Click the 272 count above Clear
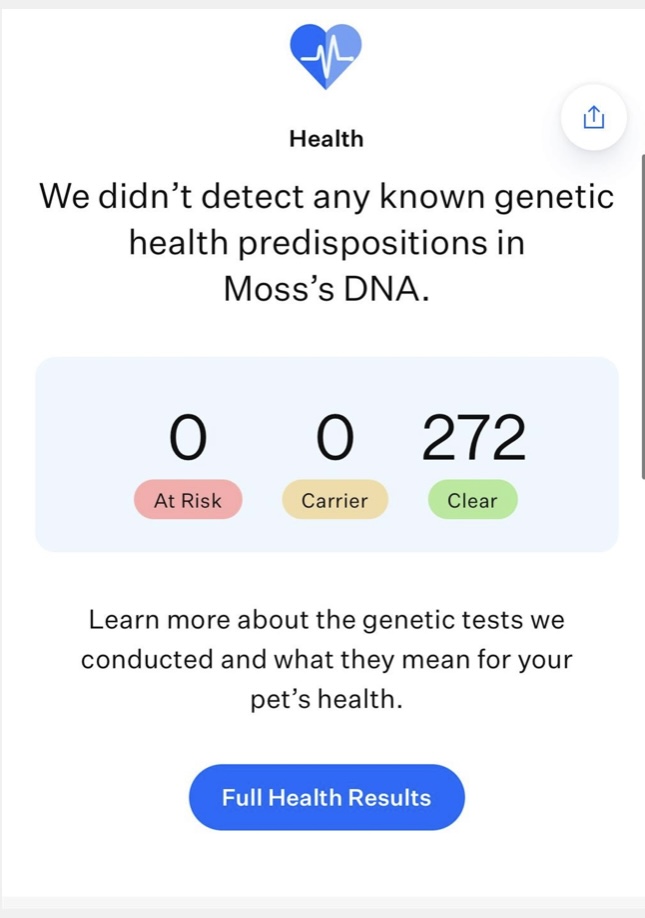645x918 pixels. click(473, 439)
